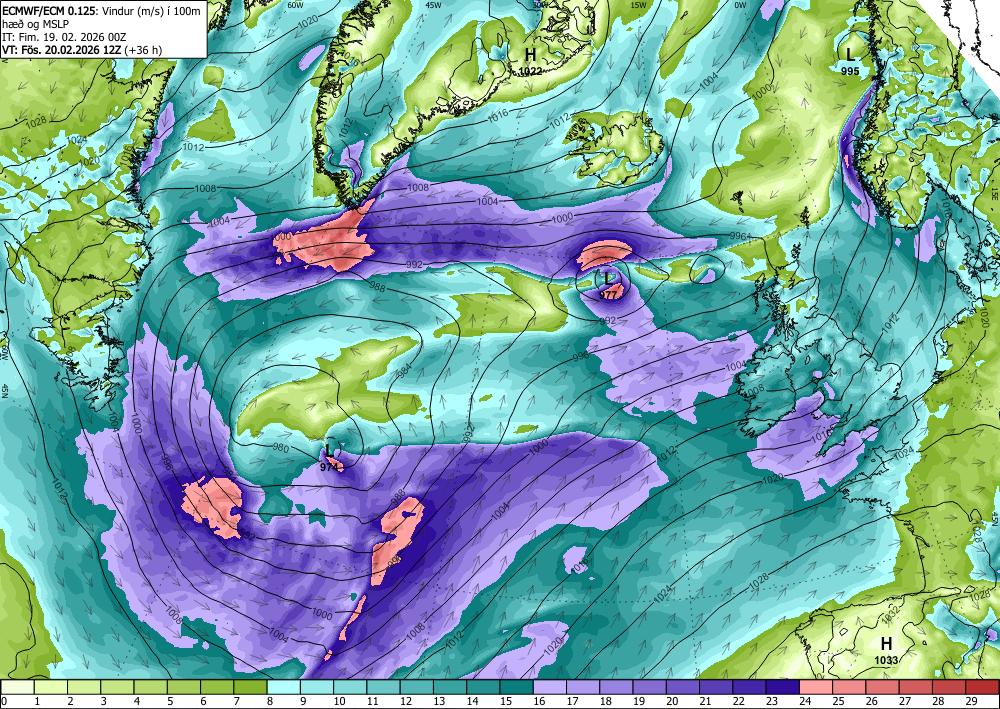
Task: Click the red legend swatch labeled 29
Action: 983,687
